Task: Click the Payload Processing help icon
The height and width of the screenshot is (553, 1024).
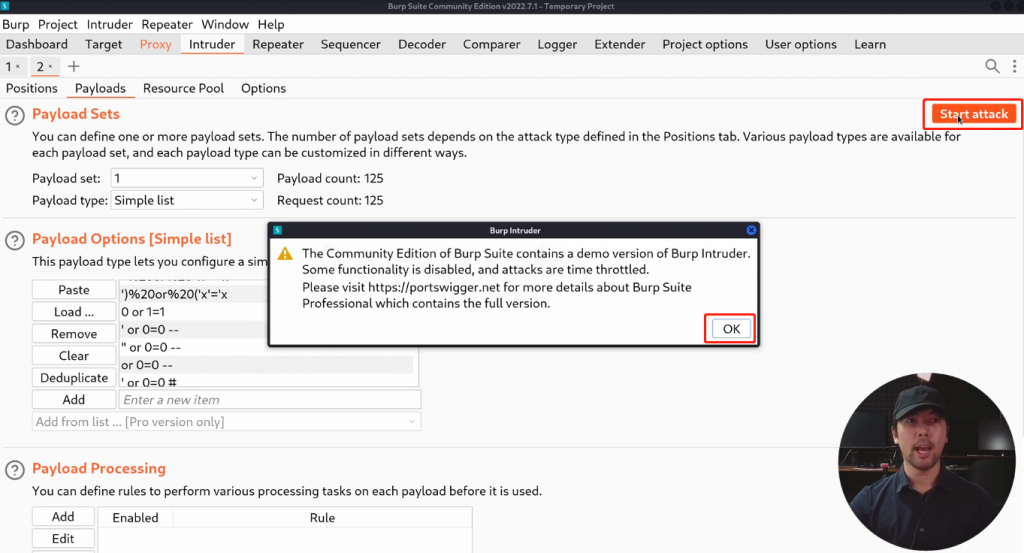Action: (x=15, y=469)
